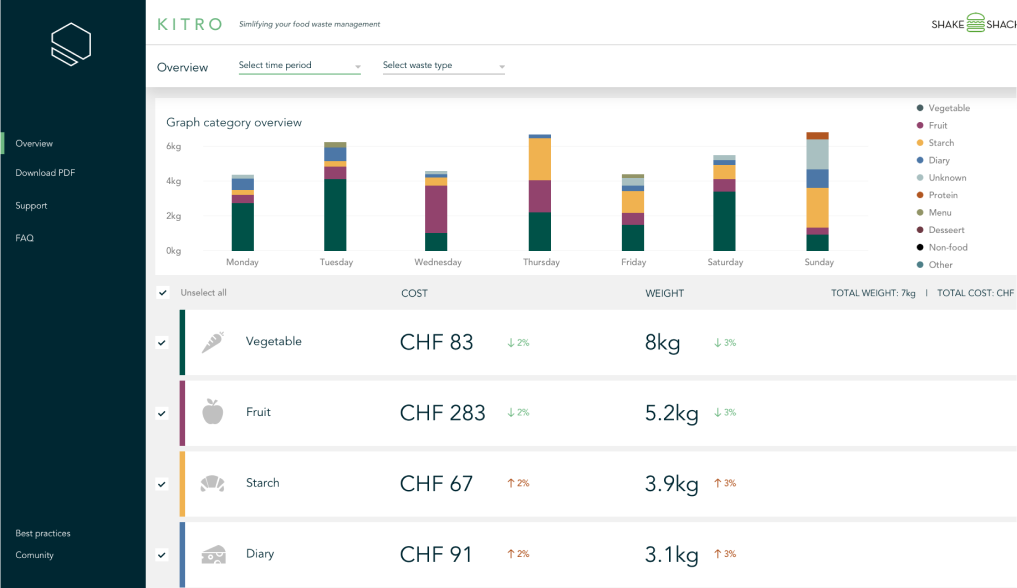This screenshot has height=588, width=1017.
Task: Click the CHF 83 cost value
Action: [x=437, y=342]
